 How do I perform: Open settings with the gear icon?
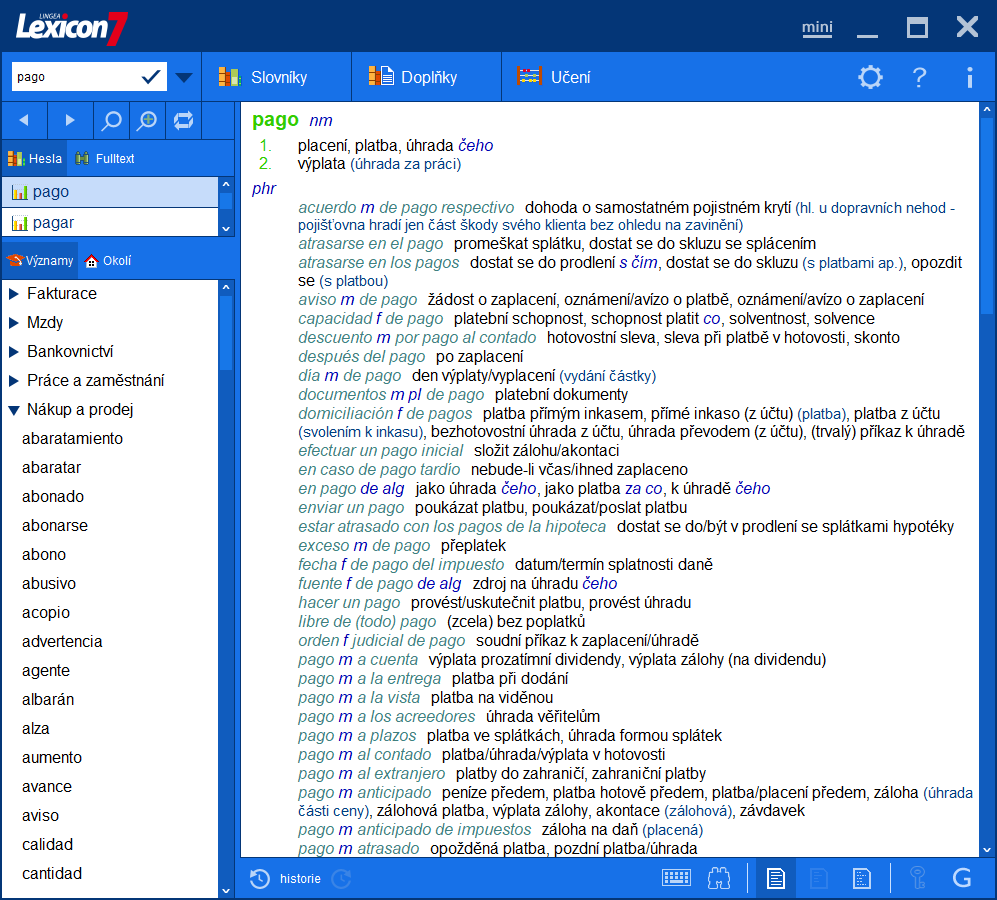click(870, 78)
